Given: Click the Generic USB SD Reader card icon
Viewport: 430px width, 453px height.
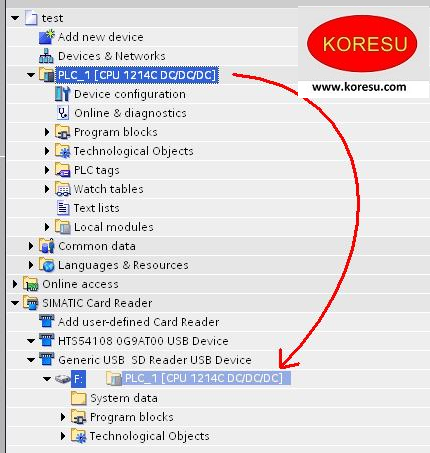Looking at the screenshot, I should click(x=46, y=360).
